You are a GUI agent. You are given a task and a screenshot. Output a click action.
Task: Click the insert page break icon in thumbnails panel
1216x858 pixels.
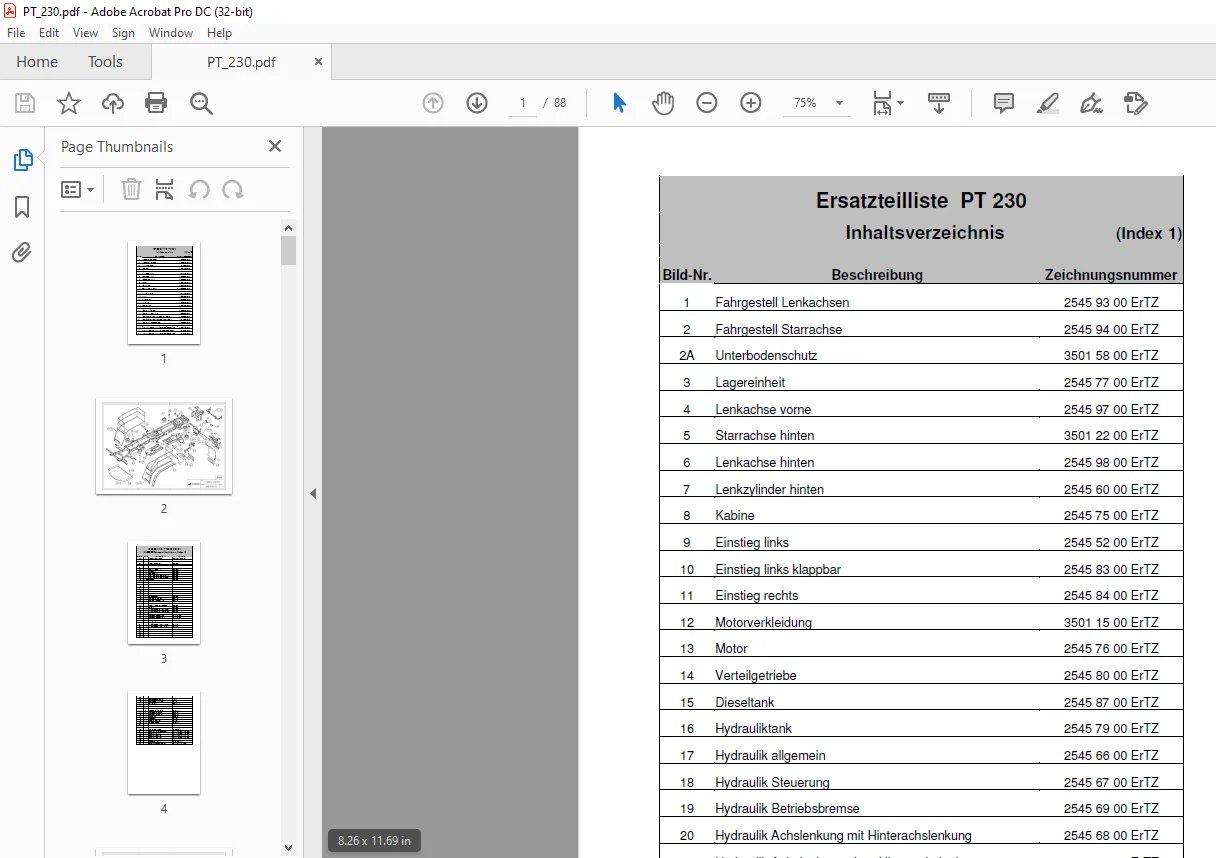pyautogui.click(x=165, y=189)
